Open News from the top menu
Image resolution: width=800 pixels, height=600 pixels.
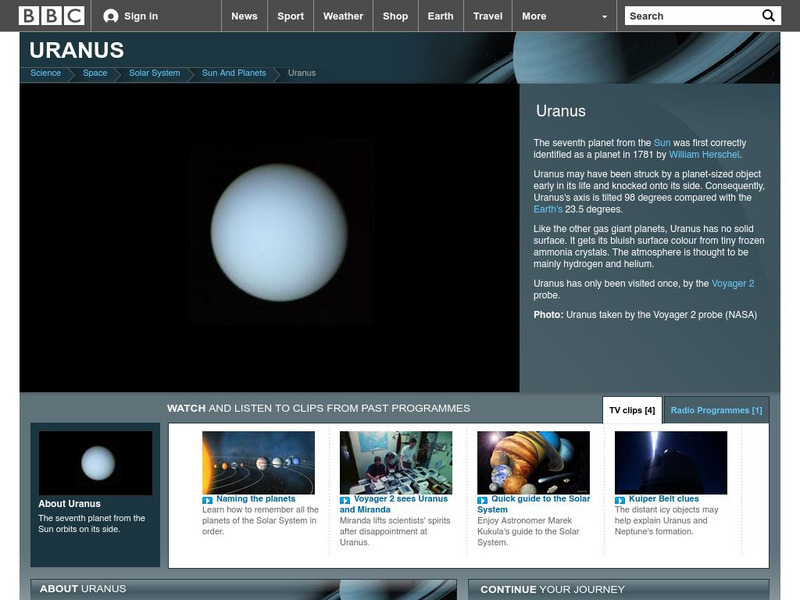tap(244, 16)
